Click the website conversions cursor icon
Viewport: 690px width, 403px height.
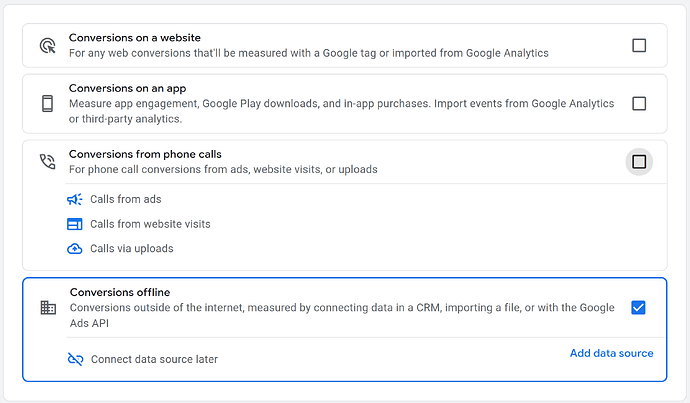point(47,45)
